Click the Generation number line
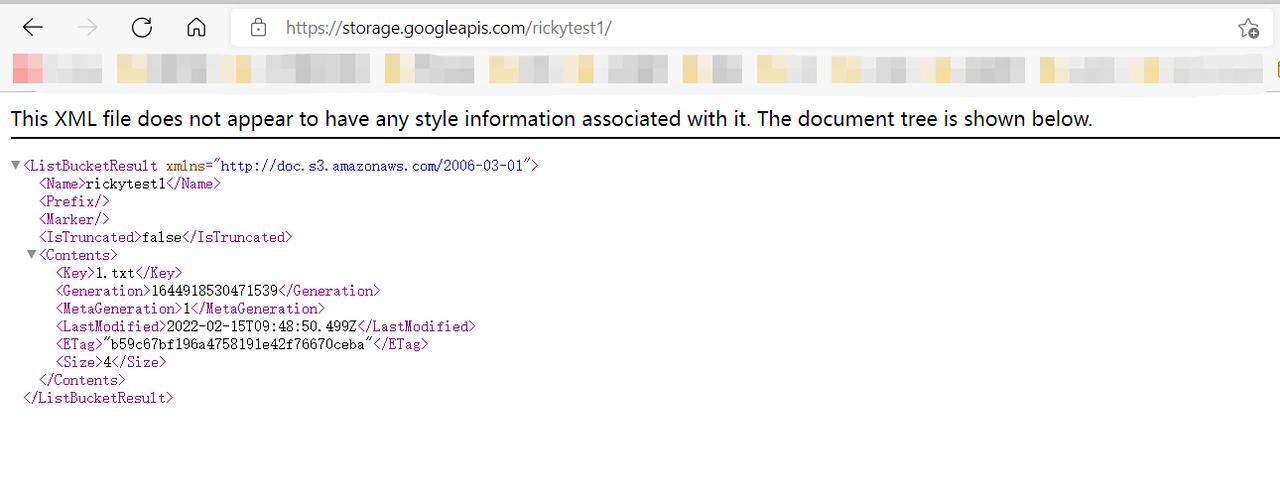Screen dimensions: 1280x502 pos(217,291)
